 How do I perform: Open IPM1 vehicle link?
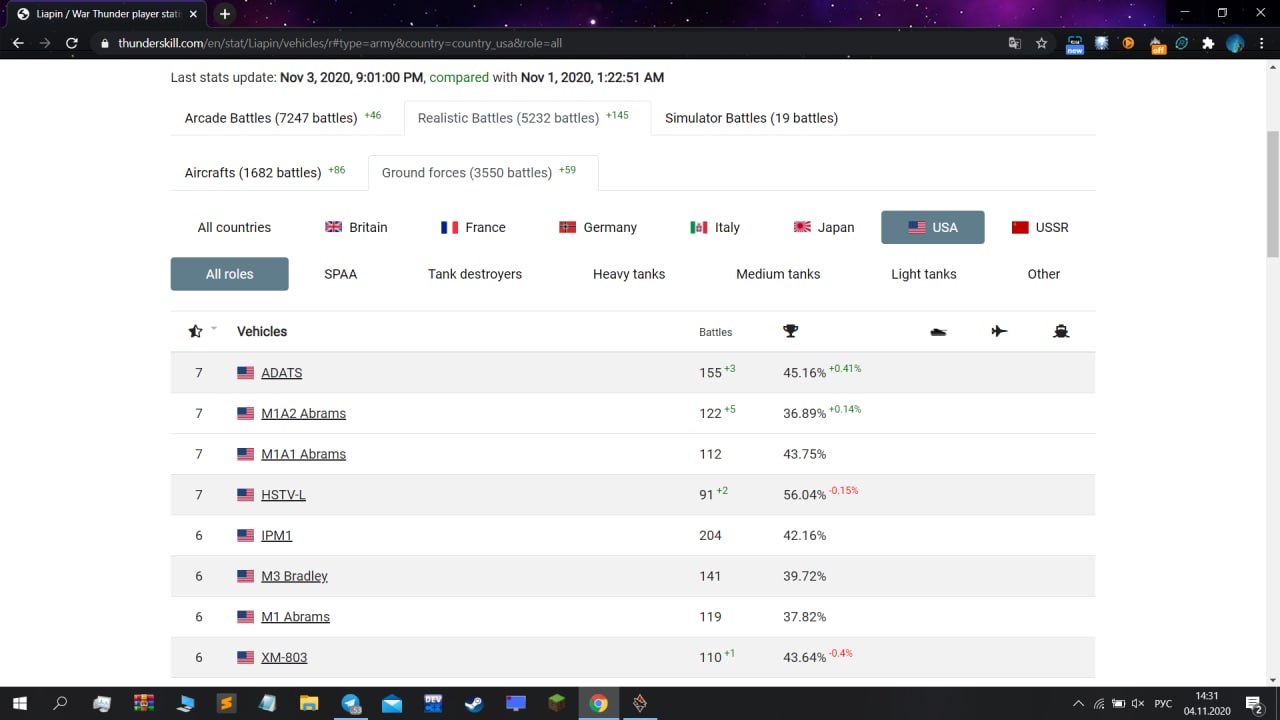(x=276, y=535)
